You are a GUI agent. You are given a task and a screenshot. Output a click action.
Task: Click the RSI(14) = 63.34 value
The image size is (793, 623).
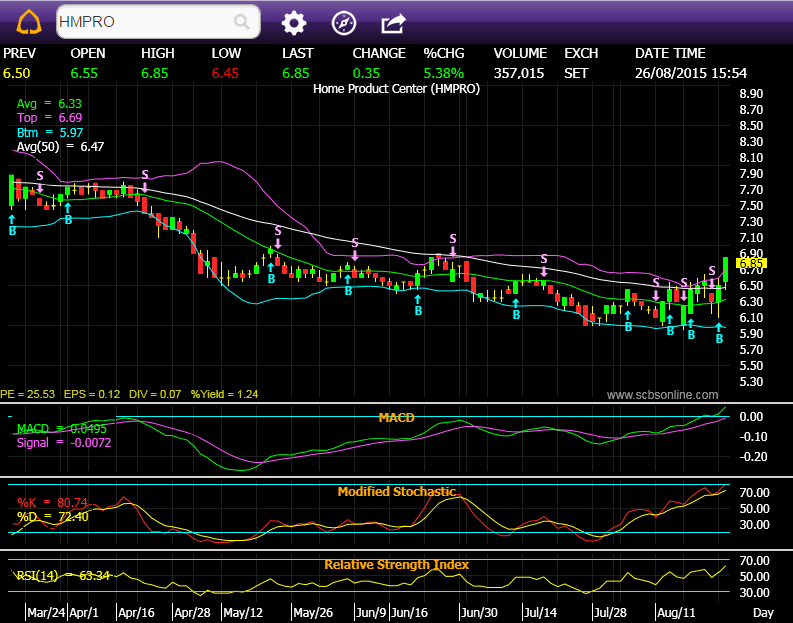point(63,575)
